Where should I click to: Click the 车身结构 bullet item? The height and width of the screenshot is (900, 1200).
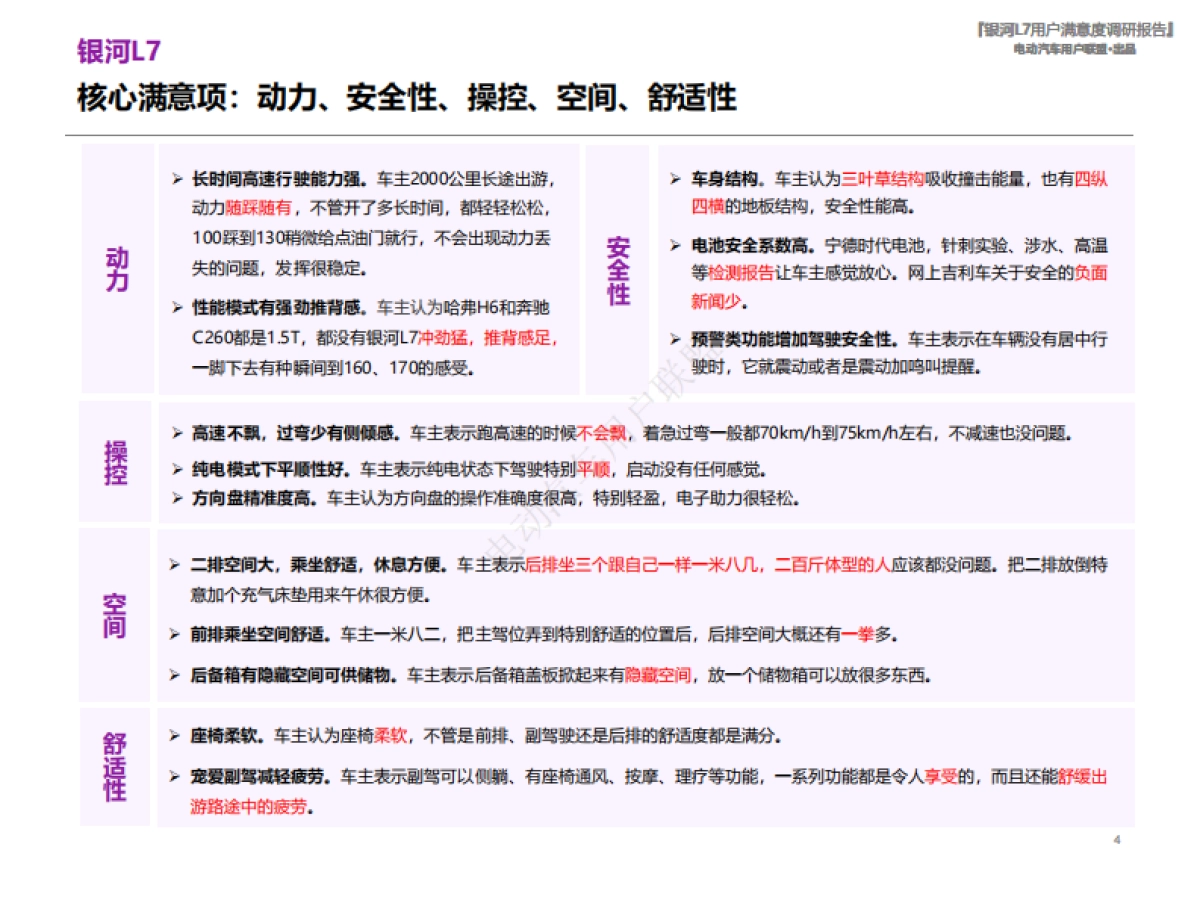pyautogui.click(x=727, y=180)
